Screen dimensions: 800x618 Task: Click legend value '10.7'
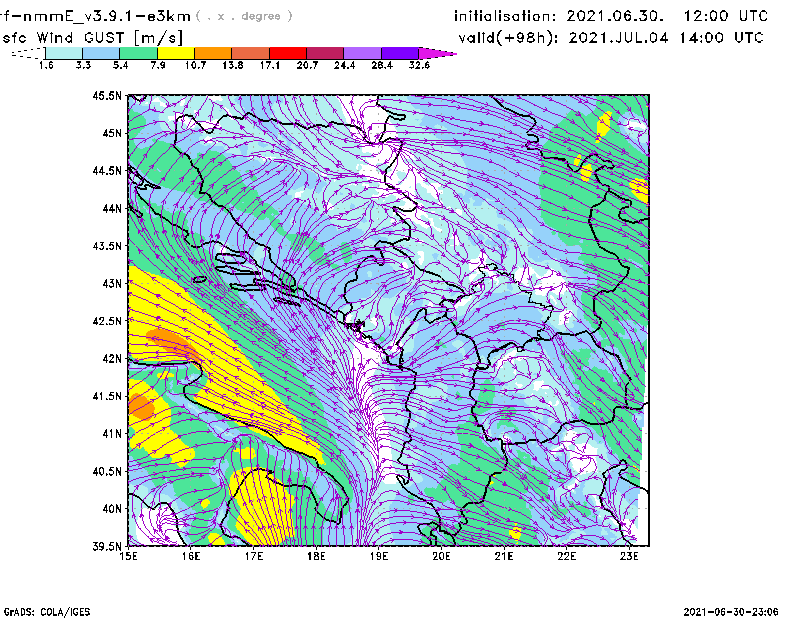[195, 65]
